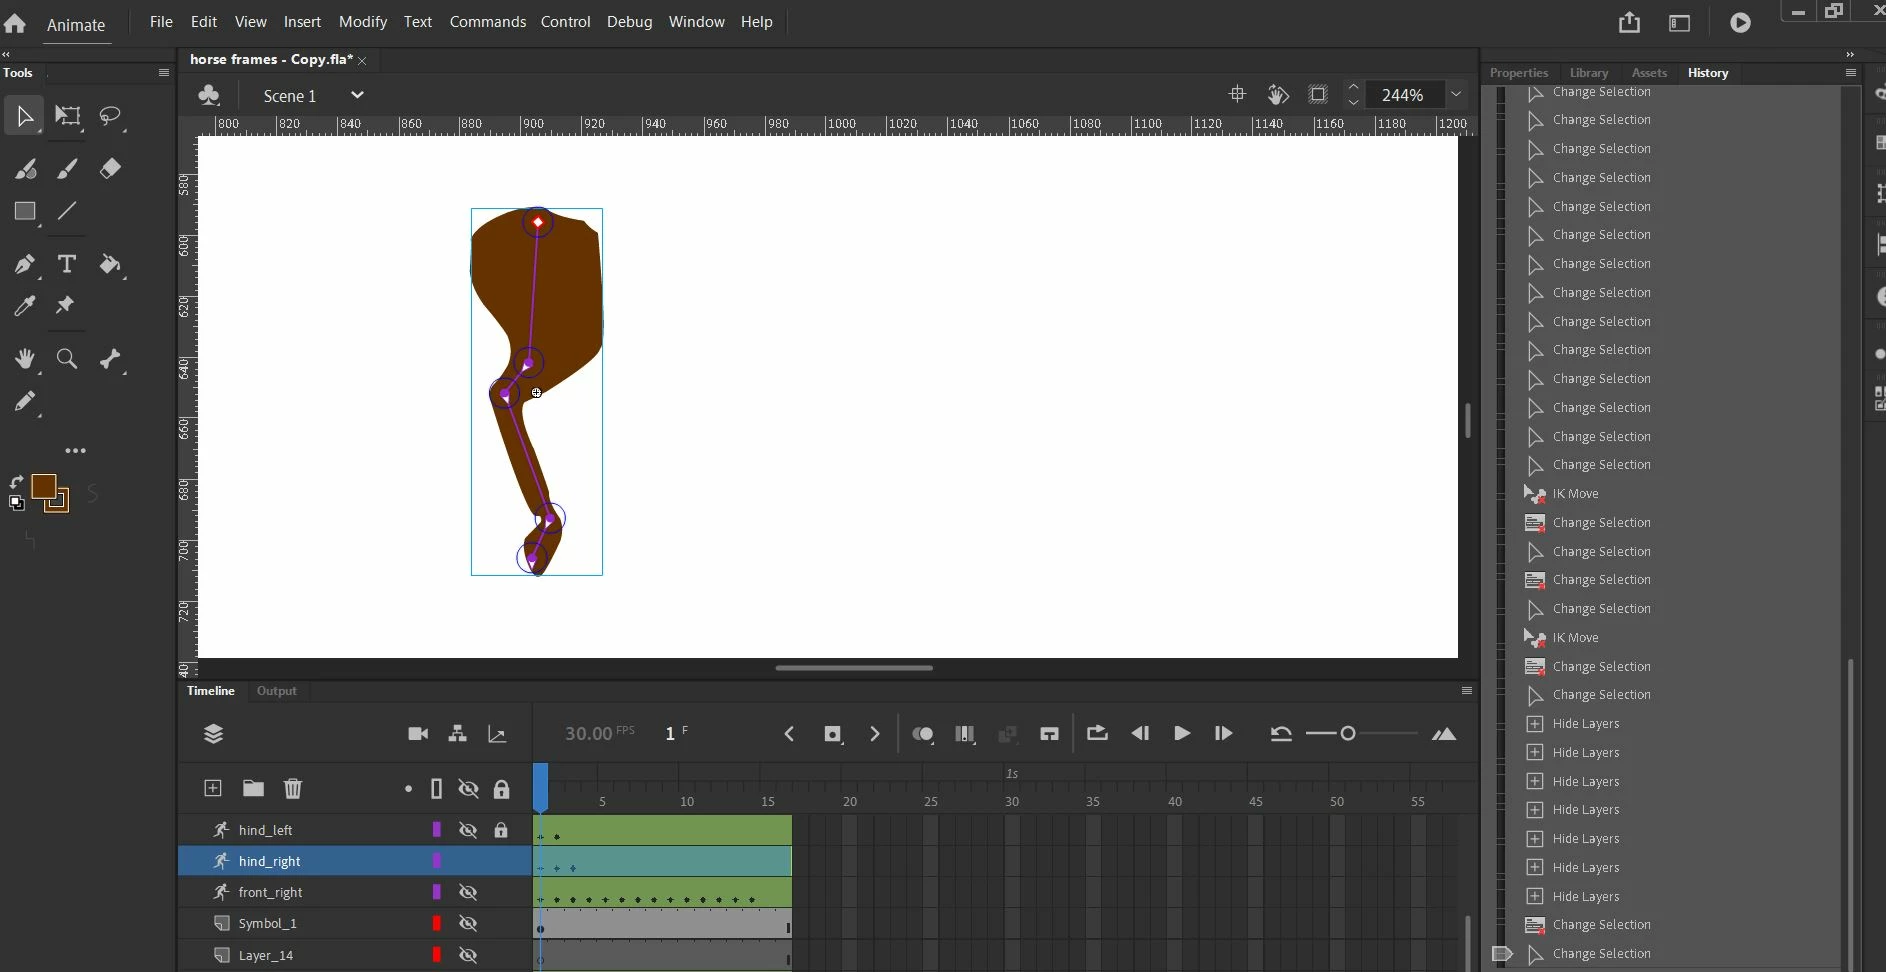Open the Modify menu
Image resolution: width=1886 pixels, height=972 pixels.
pyautogui.click(x=362, y=21)
